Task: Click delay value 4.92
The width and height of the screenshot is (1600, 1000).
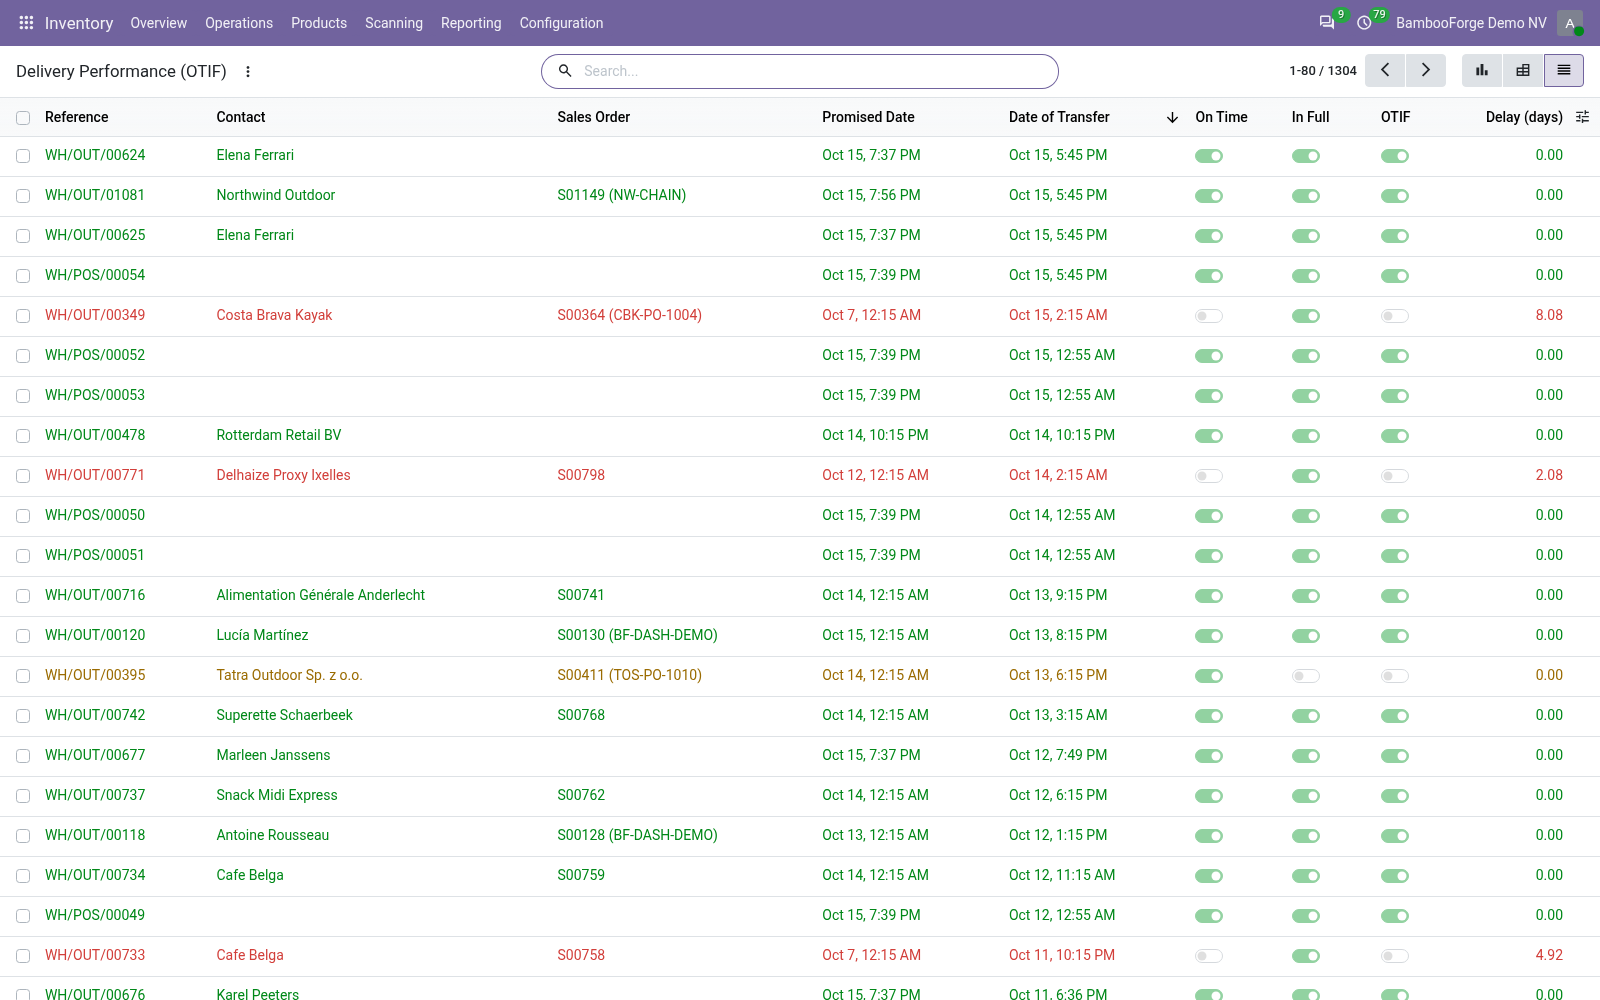Action: point(1549,955)
